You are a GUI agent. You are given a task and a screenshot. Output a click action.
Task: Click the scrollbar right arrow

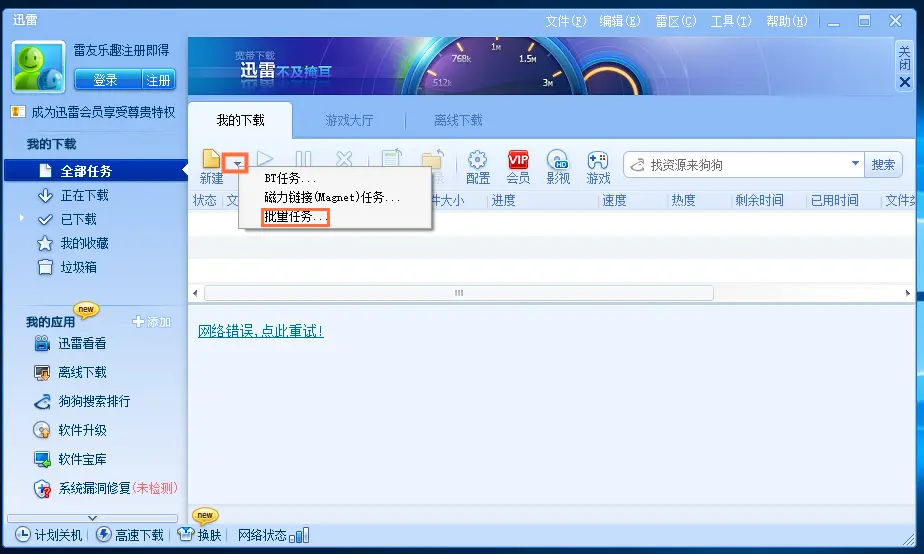tap(908, 293)
